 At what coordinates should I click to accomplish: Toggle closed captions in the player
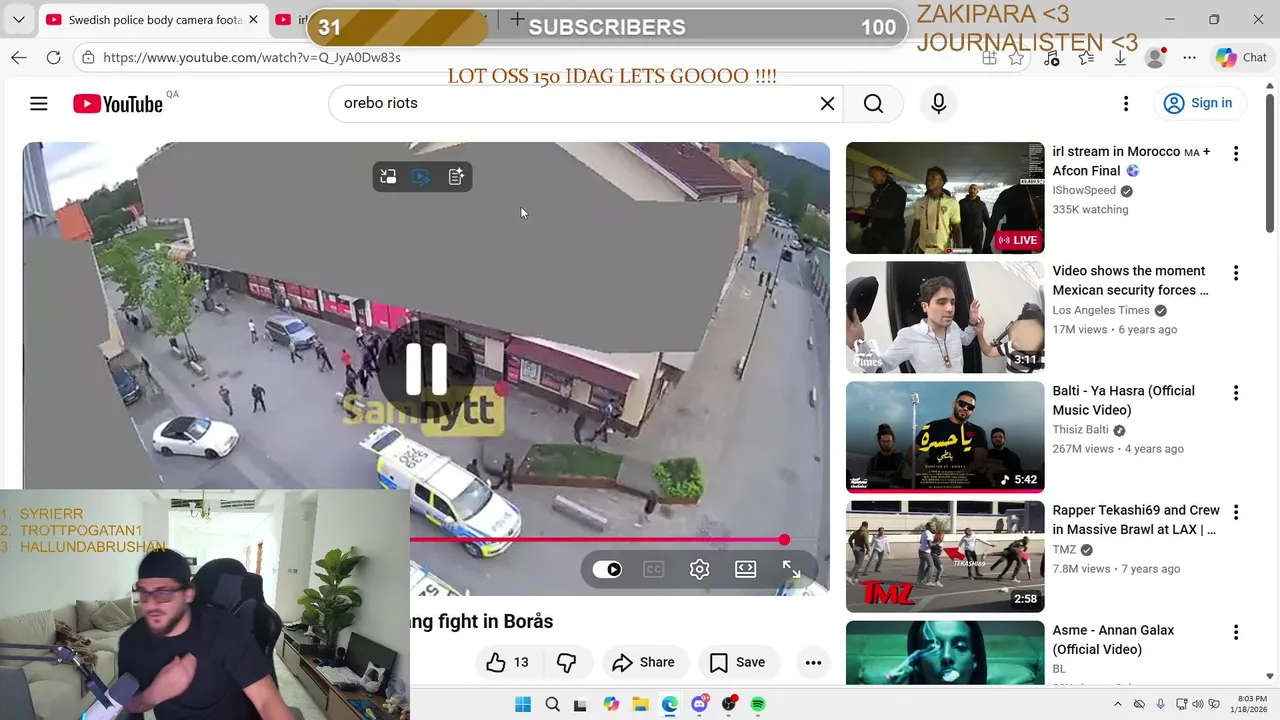(x=653, y=569)
